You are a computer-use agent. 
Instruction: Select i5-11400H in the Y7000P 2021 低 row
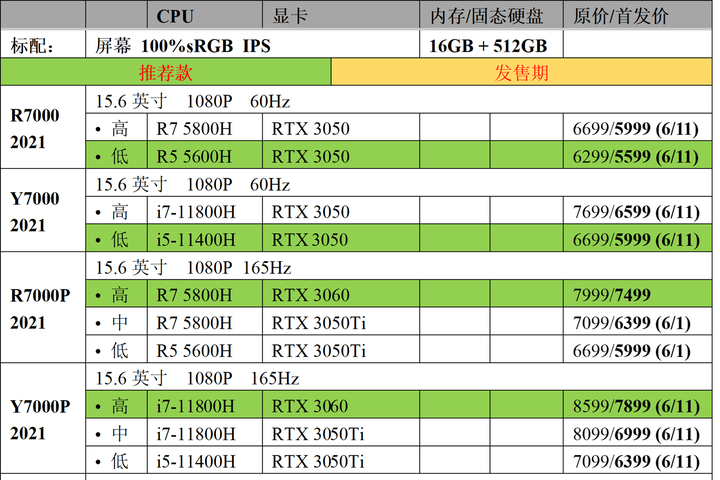(x=196, y=462)
